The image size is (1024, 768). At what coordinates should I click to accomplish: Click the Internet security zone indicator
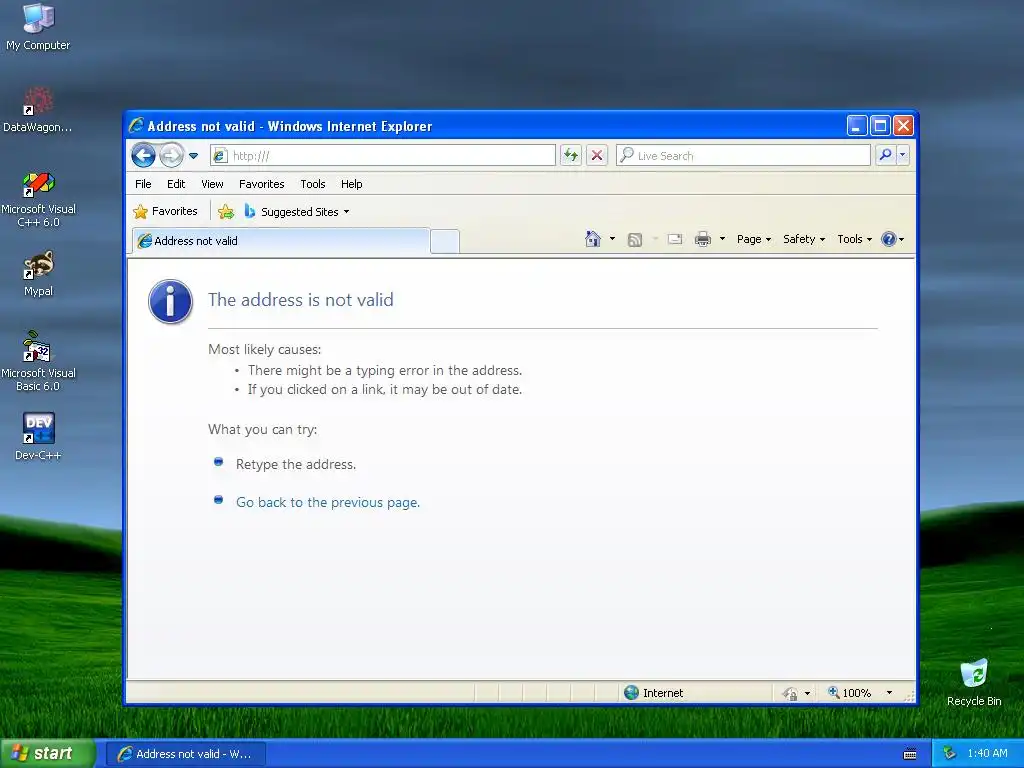point(654,693)
